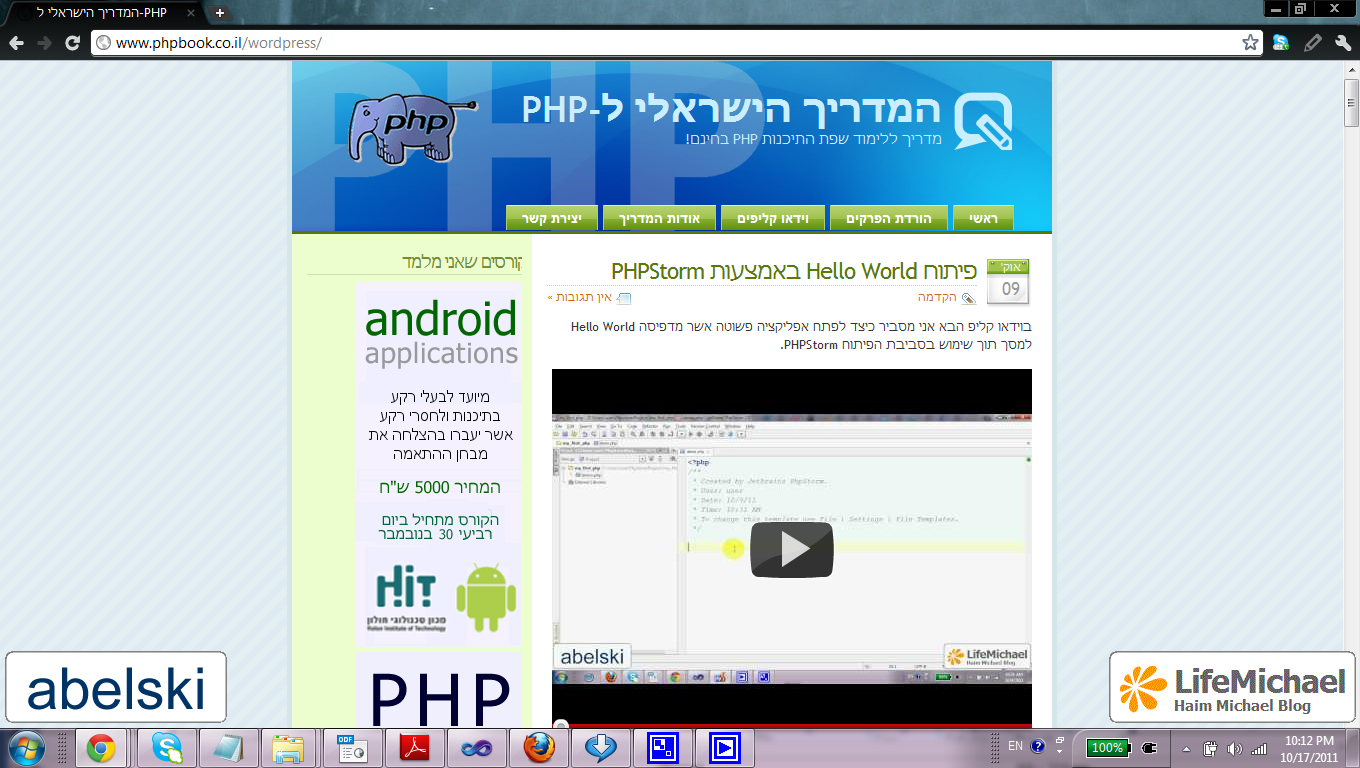Click the site title המדריך הישראלי ל-PHP
Screen dimensions: 1360x768
pos(731,108)
